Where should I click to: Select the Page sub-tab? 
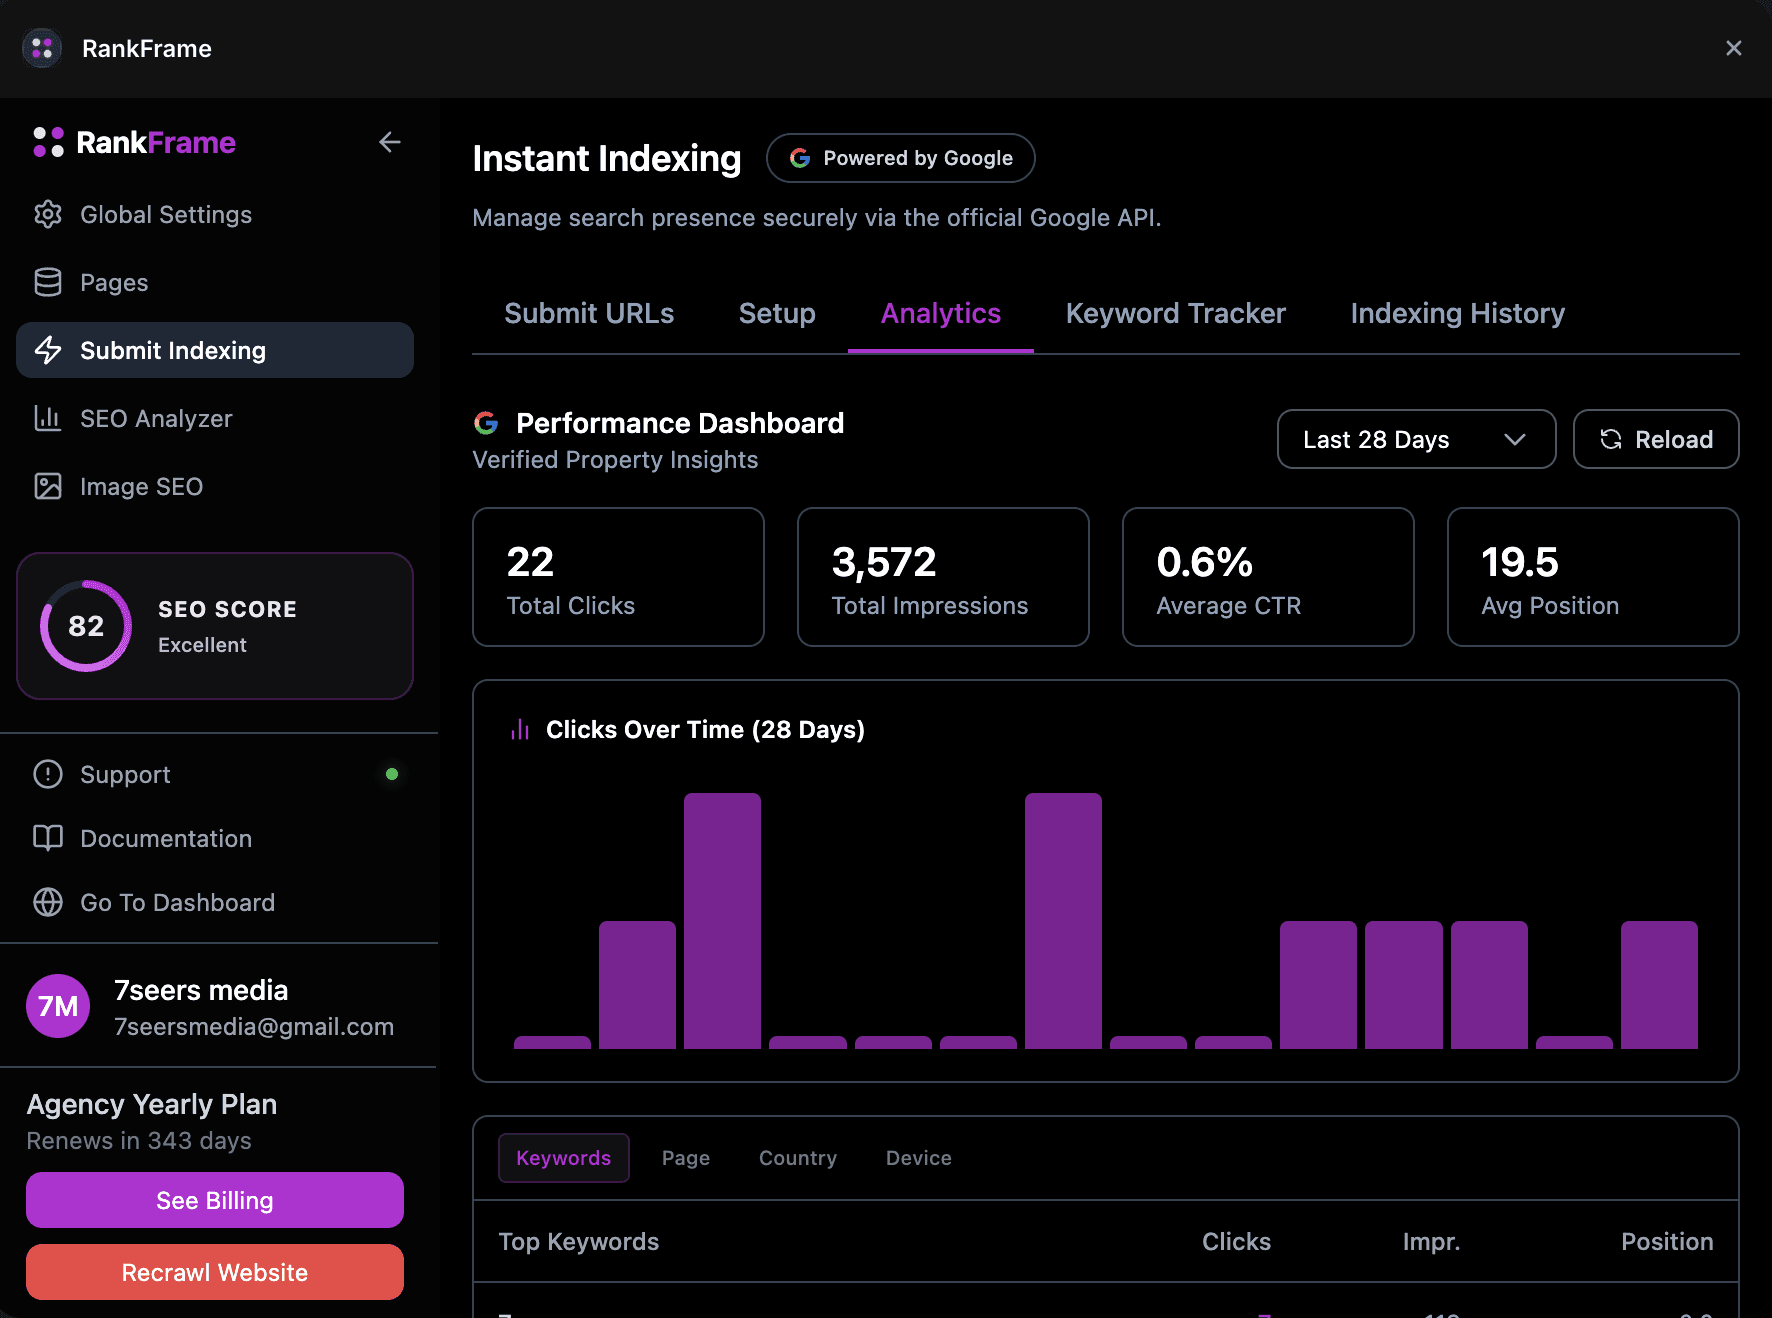tap(686, 1158)
